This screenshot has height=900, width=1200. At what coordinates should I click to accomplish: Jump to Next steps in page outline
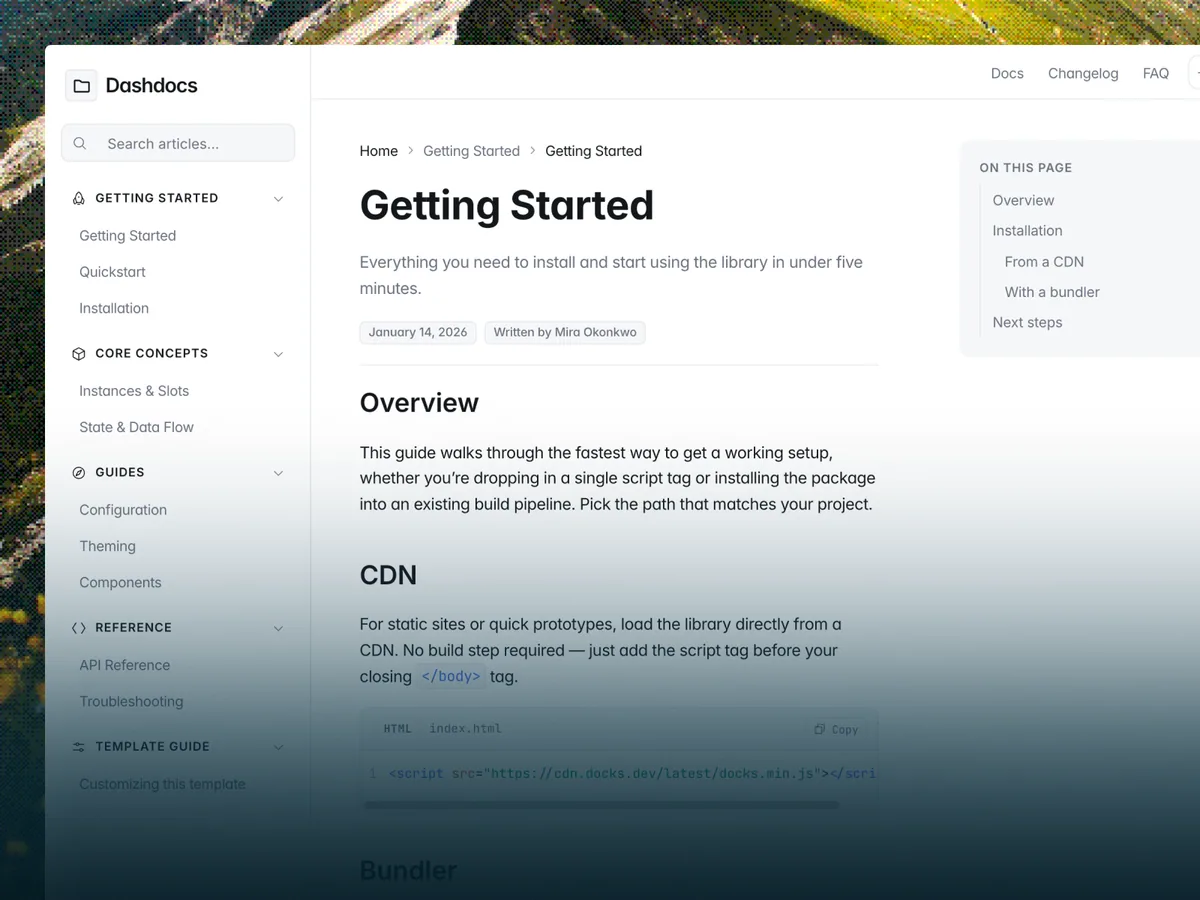tap(1027, 322)
